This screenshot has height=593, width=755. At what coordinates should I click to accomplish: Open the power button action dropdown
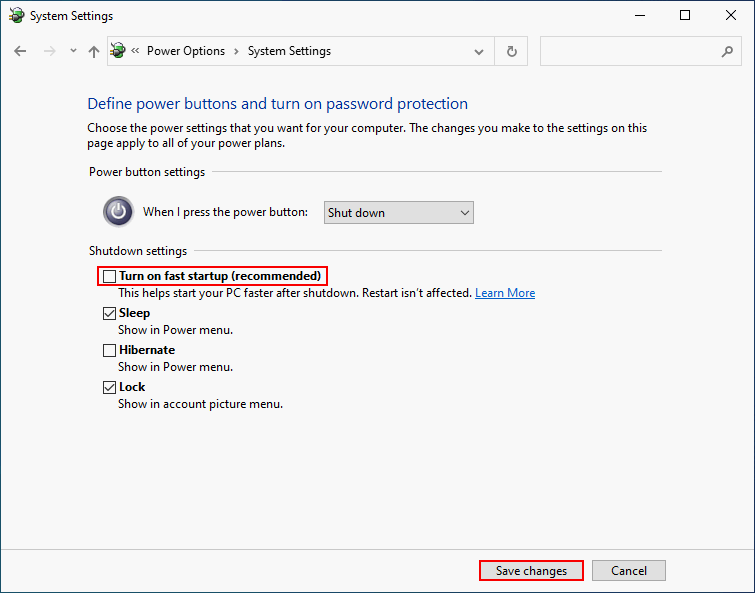pos(399,212)
